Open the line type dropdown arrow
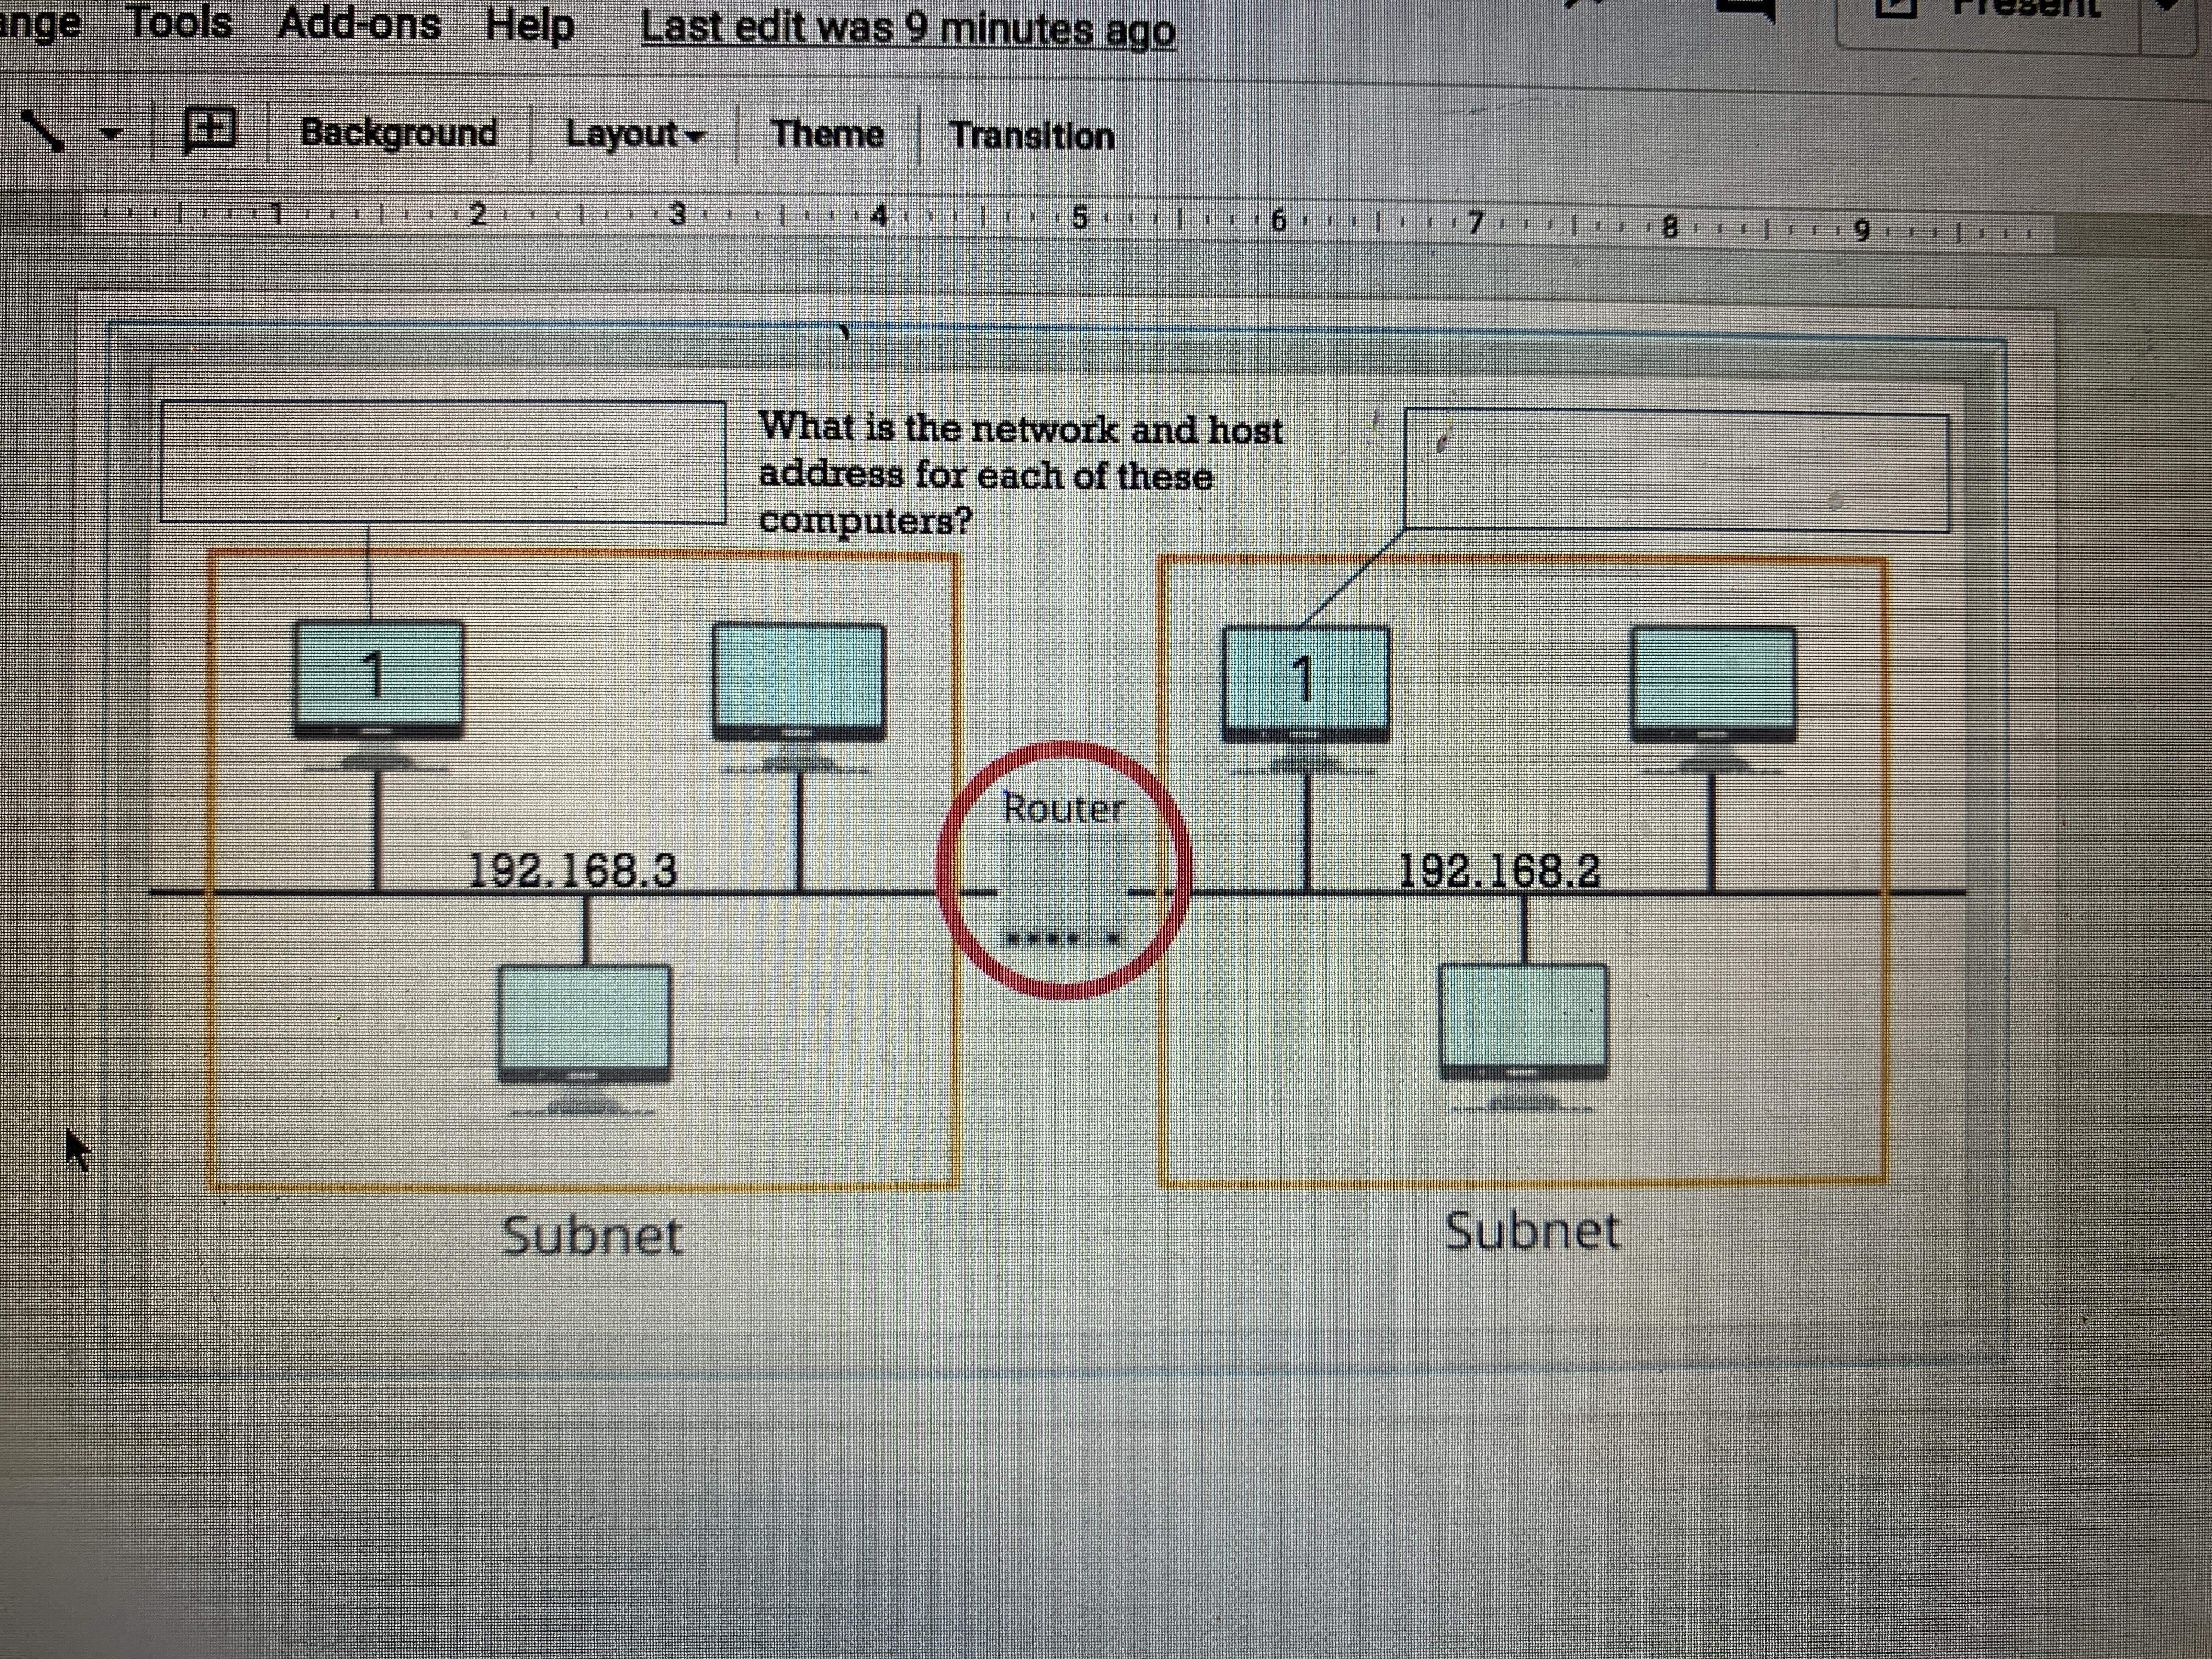Image resolution: width=2212 pixels, height=1659 pixels. pos(112,134)
